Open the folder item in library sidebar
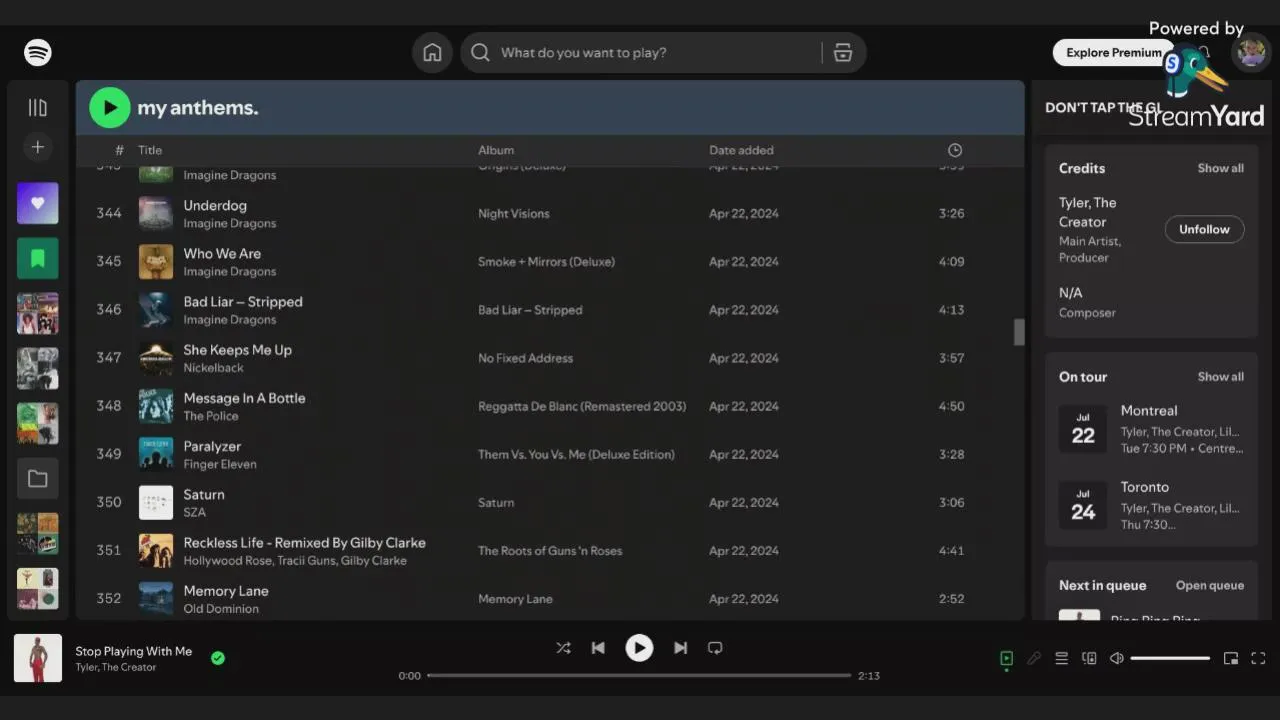The image size is (1280, 720). (38, 479)
